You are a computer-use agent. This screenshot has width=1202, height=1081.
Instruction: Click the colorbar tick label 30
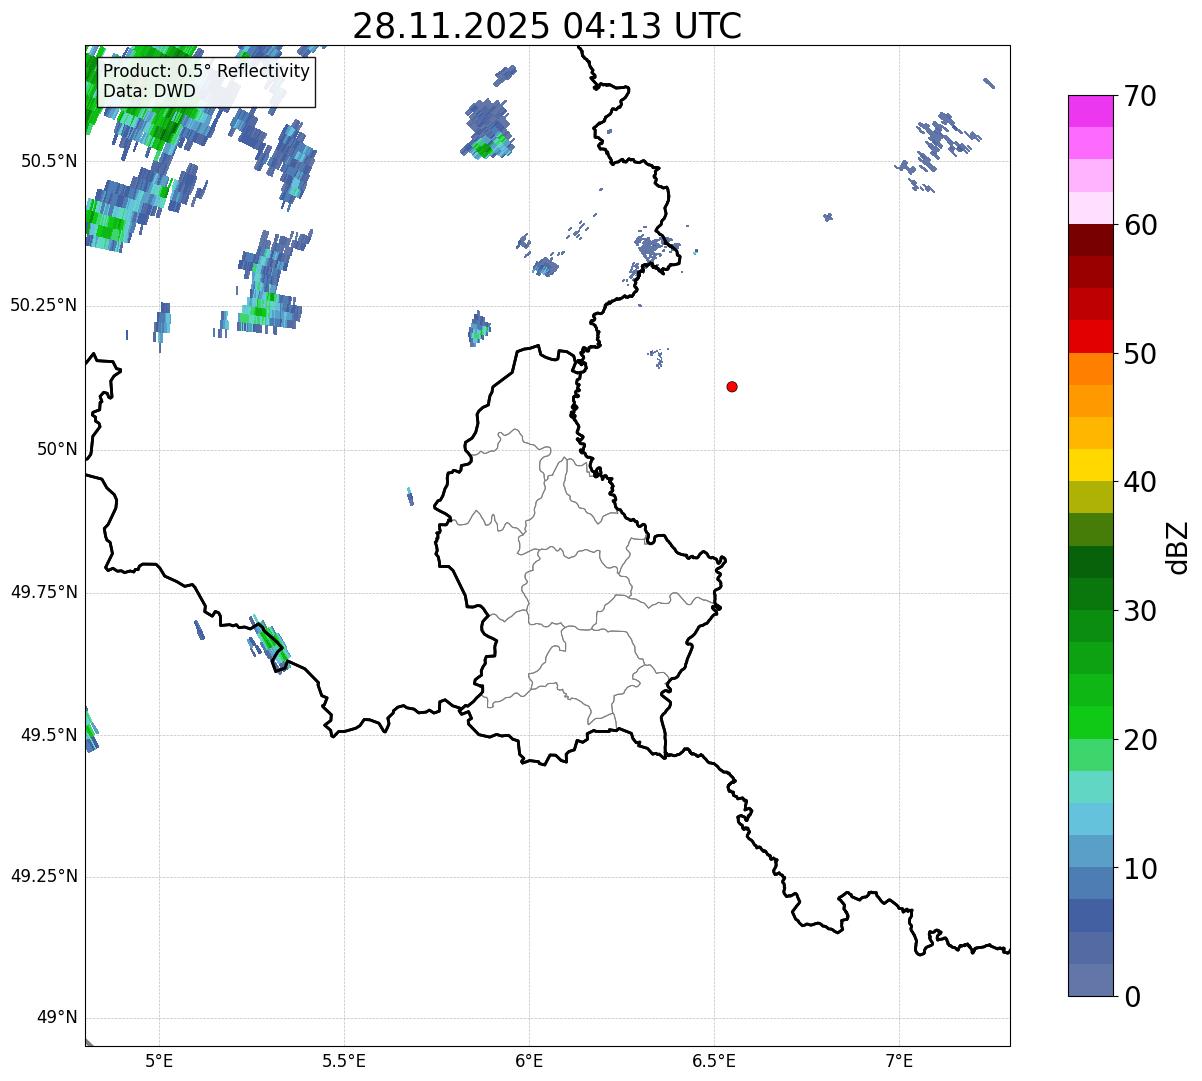coord(1139,611)
